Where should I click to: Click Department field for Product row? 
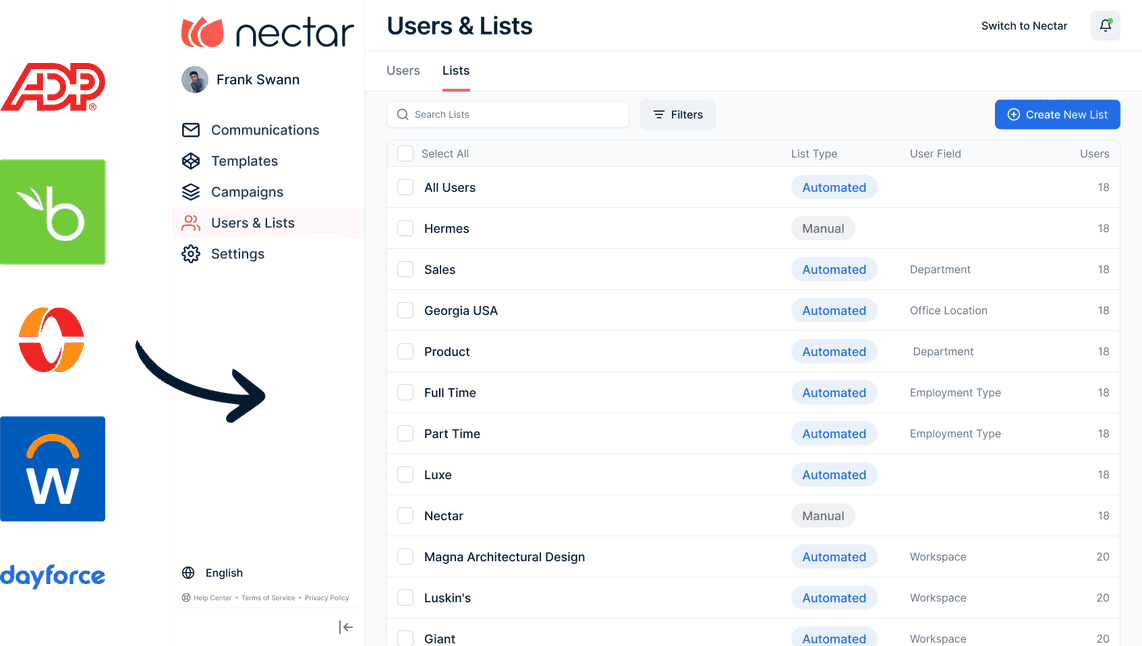point(943,352)
